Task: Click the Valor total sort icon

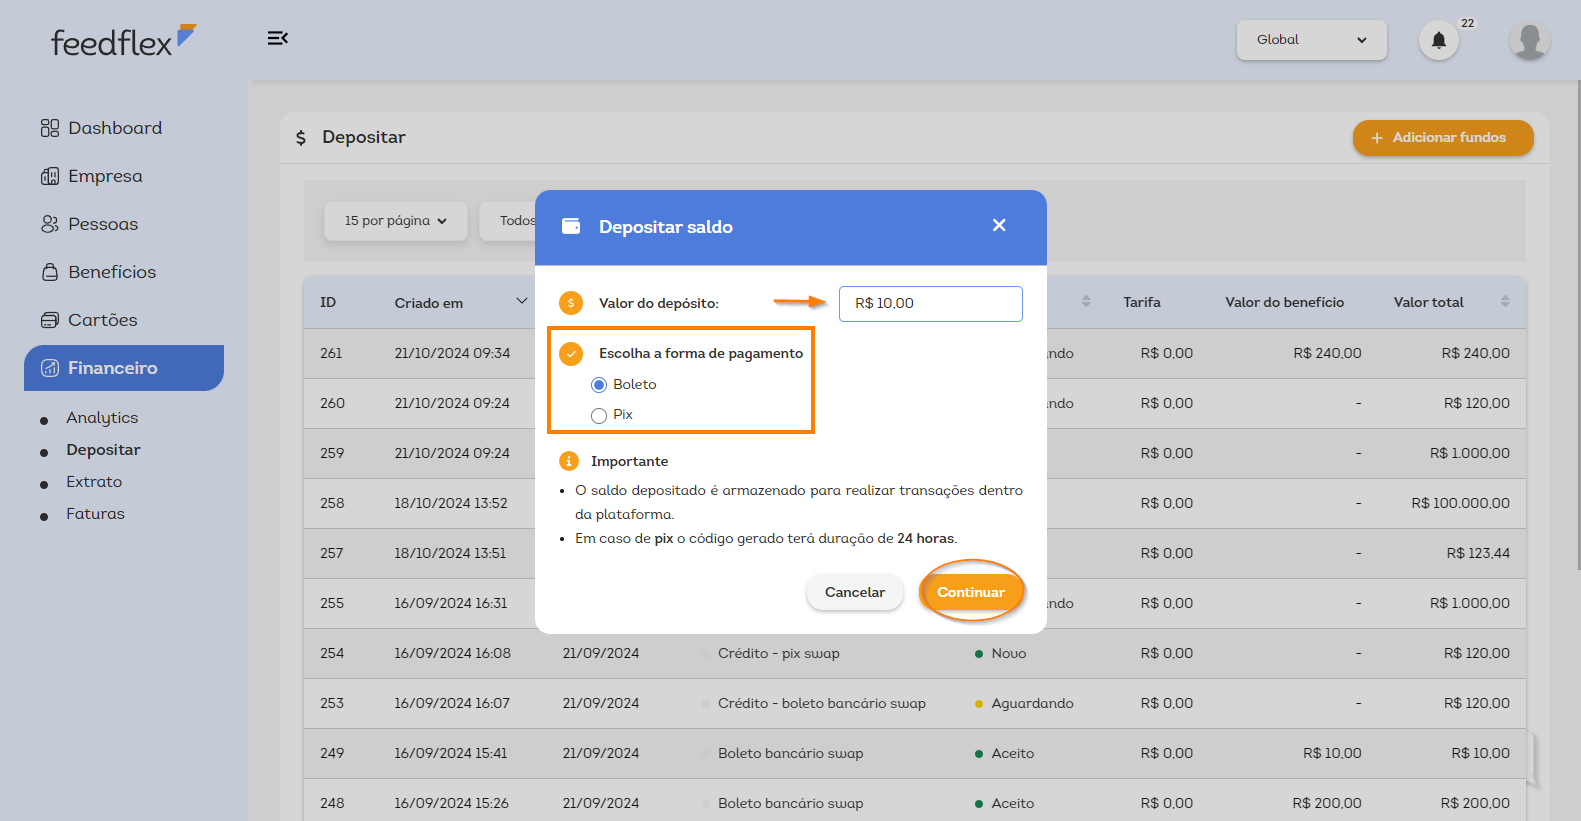Action: tap(1505, 302)
